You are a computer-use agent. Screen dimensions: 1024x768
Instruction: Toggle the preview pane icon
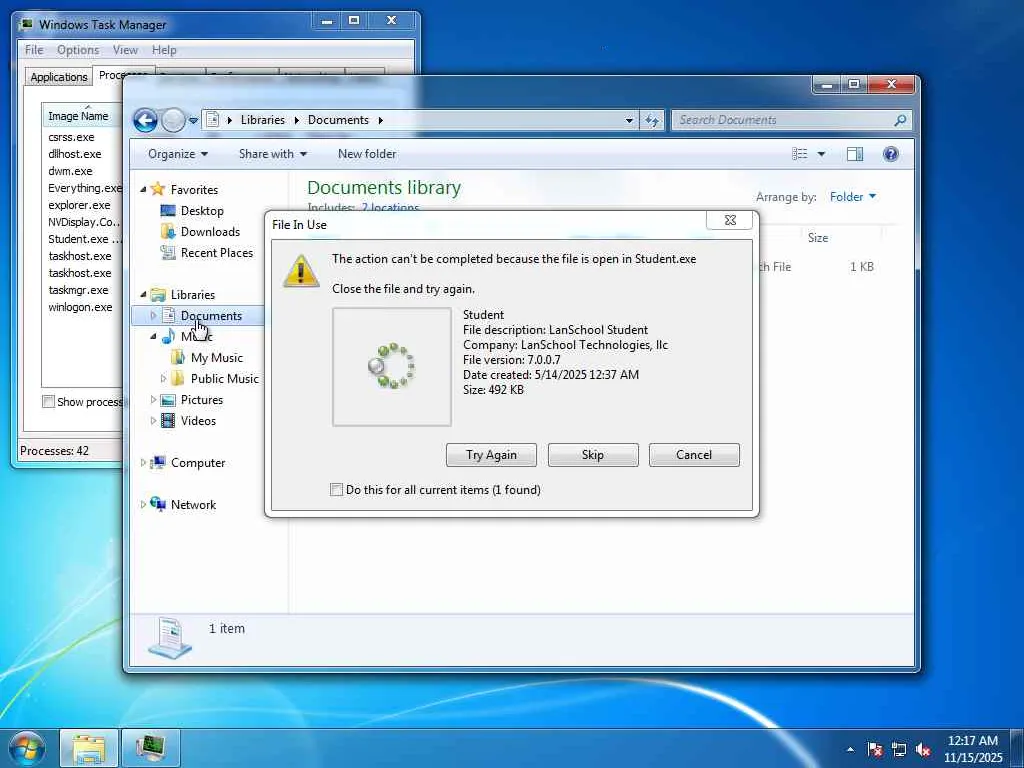point(855,154)
